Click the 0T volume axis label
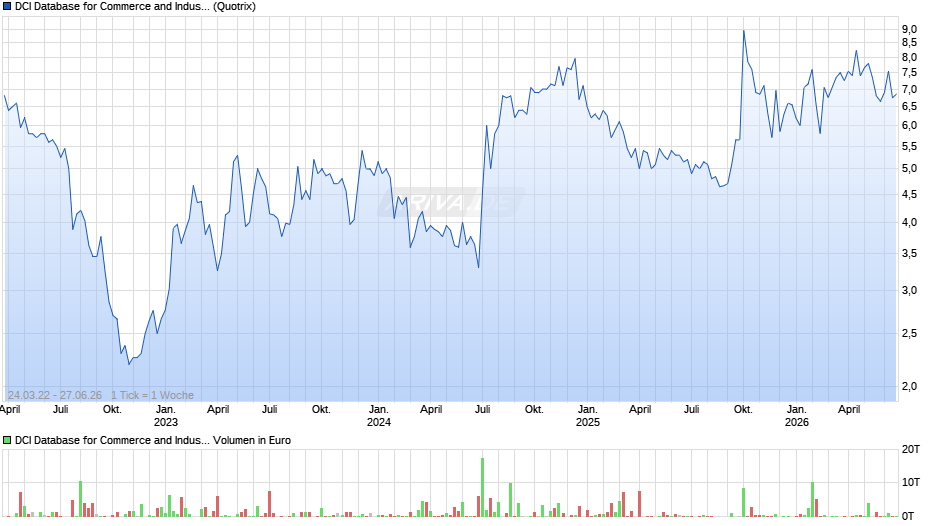 (x=908, y=516)
